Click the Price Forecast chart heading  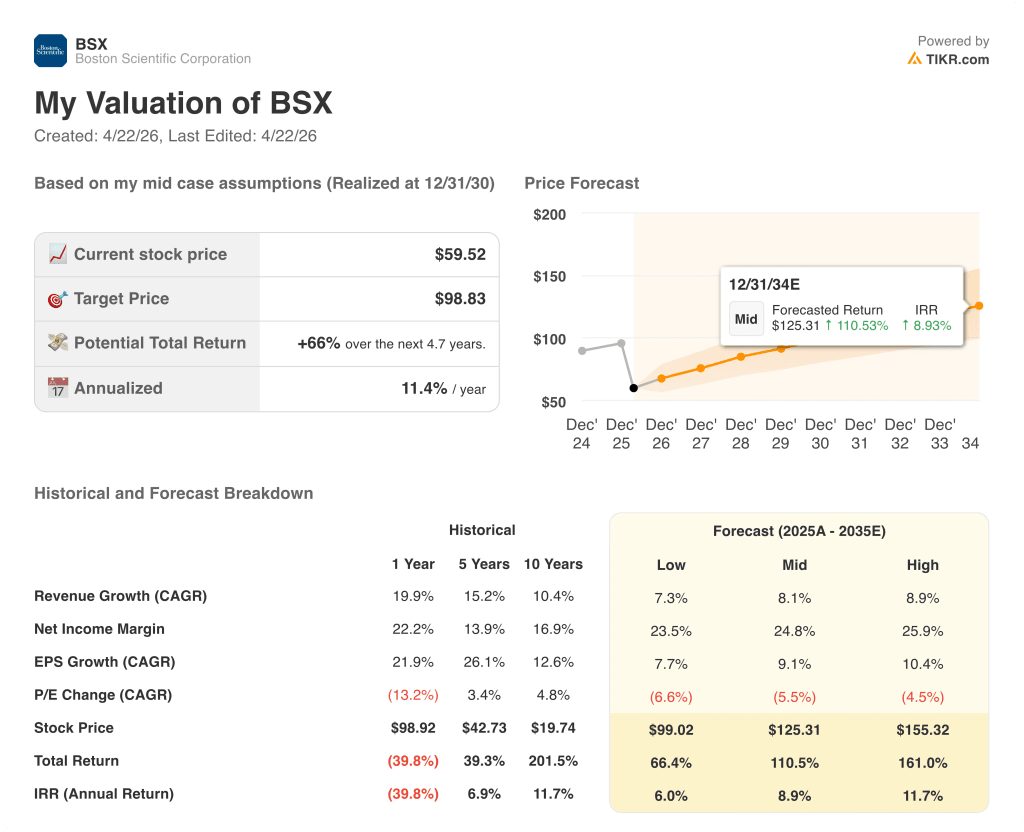click(x=581, y=183)
